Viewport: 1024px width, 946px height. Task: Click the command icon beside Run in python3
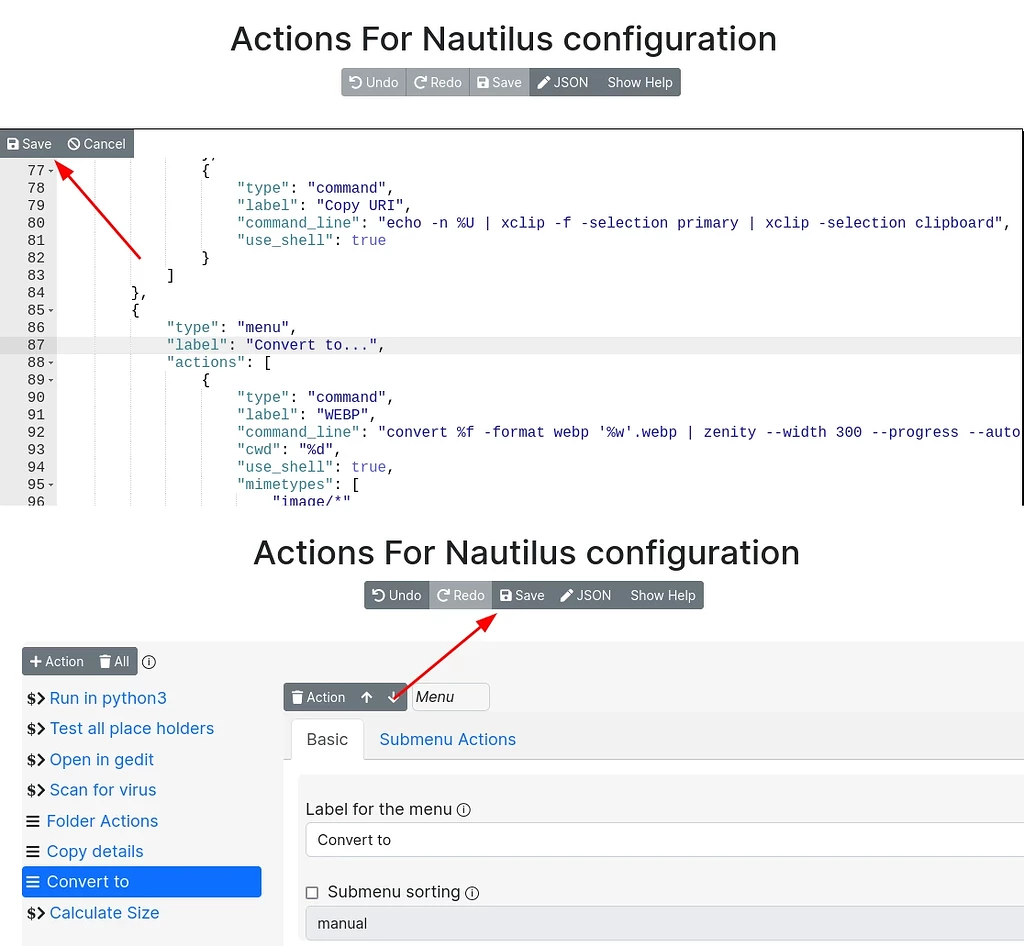(35, 698)
